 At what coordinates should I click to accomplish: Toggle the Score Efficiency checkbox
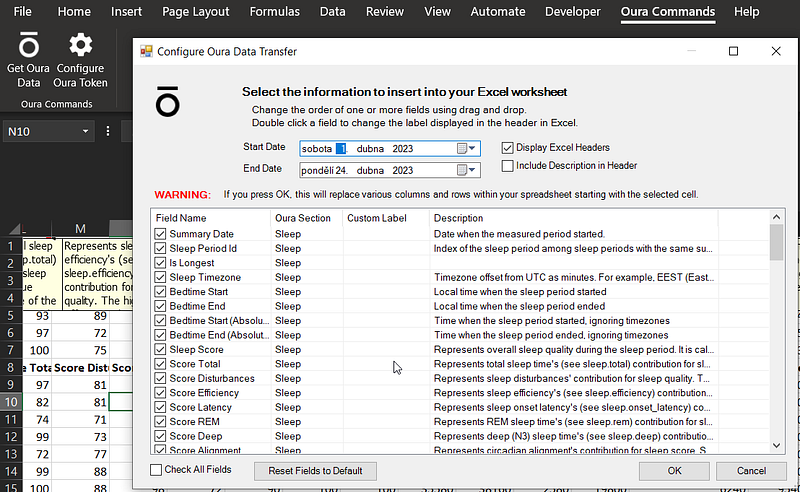tap(160, 393)
